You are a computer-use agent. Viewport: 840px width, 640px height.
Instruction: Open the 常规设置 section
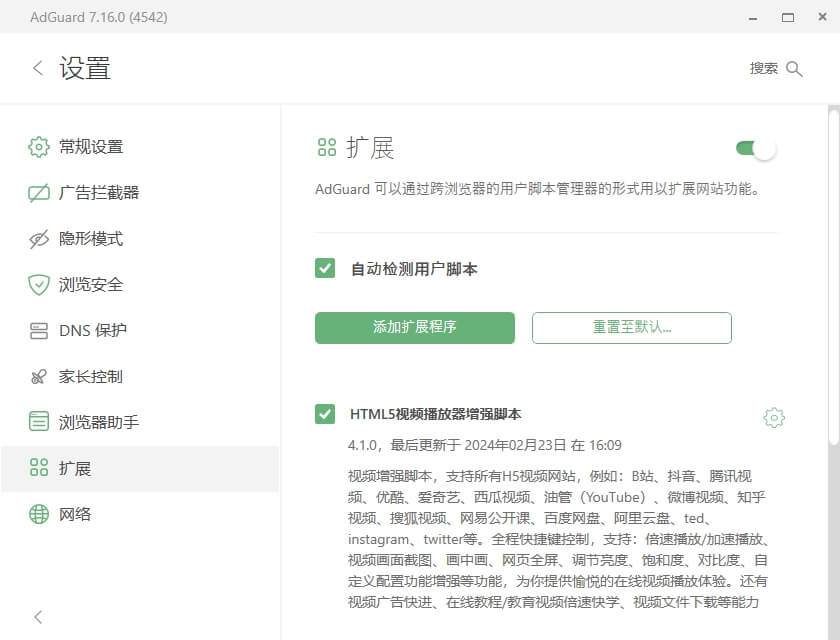140,147
